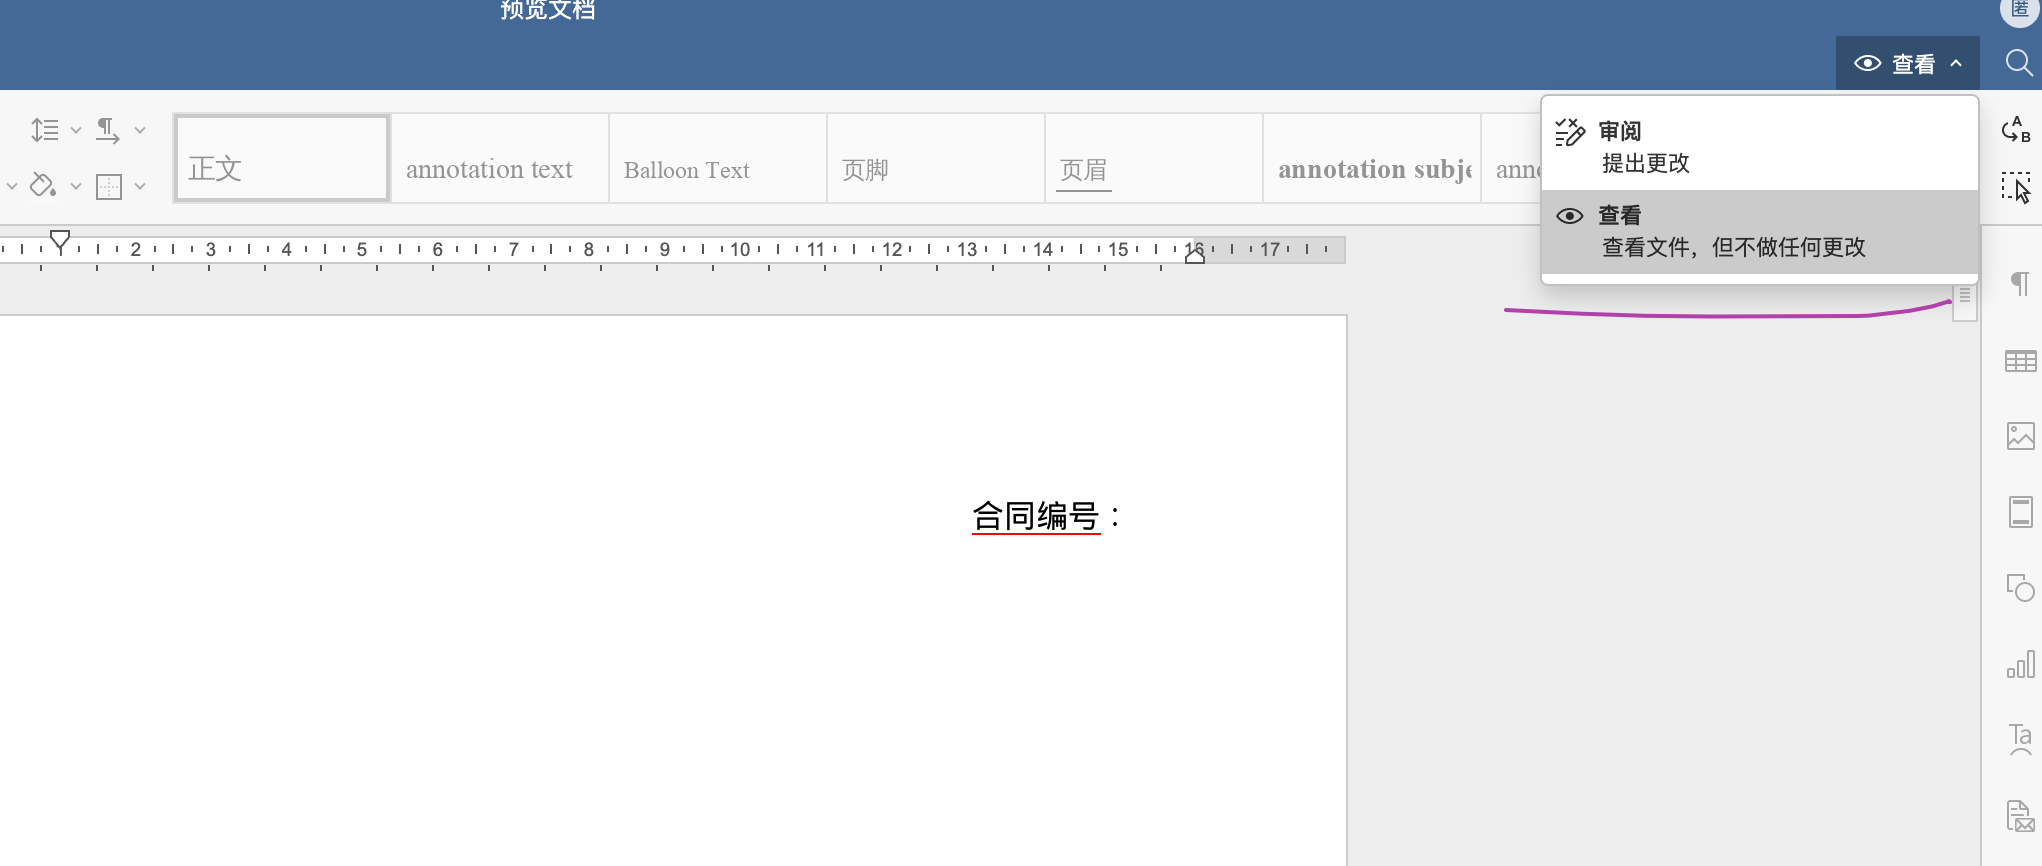This screenshot has width=2042, height=866.
Task: Expand the paragraph shading color dropdown arrow
Action: [x=76, y=186]
